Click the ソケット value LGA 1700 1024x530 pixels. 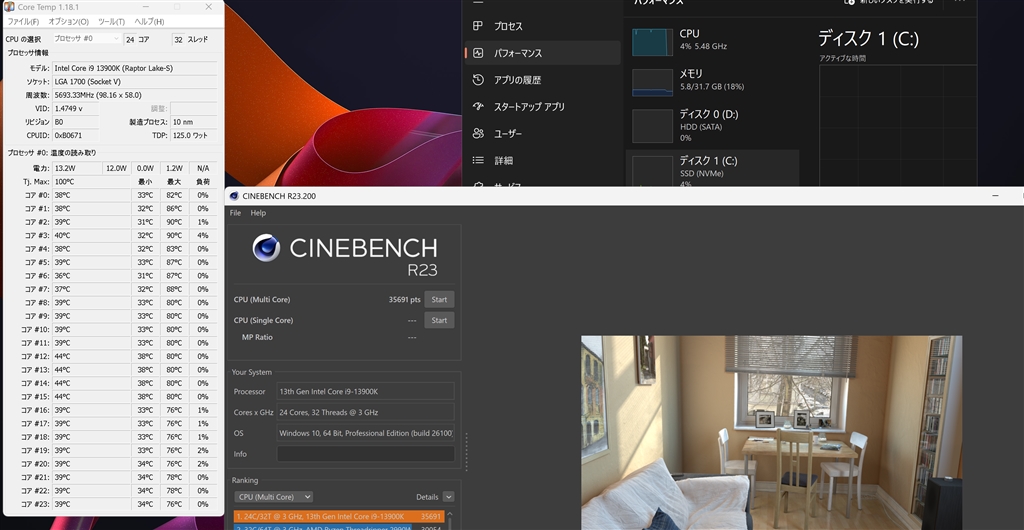pos(135,82)
